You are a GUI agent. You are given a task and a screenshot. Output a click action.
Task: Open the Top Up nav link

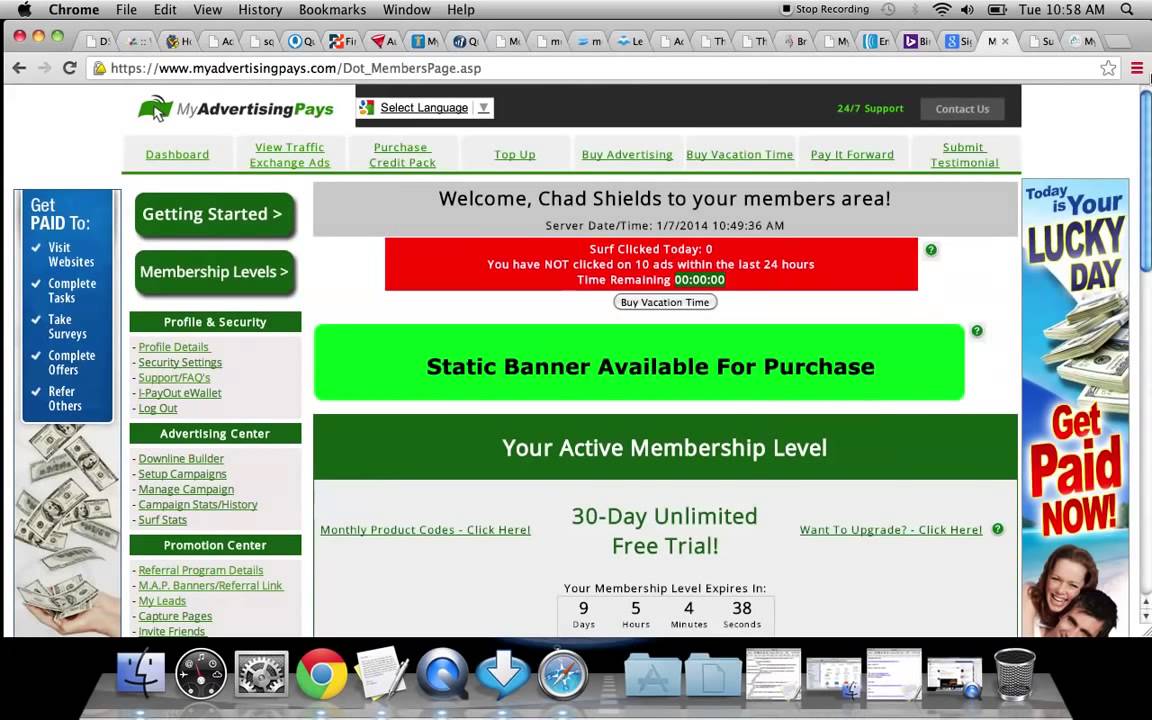coord(515,154)
